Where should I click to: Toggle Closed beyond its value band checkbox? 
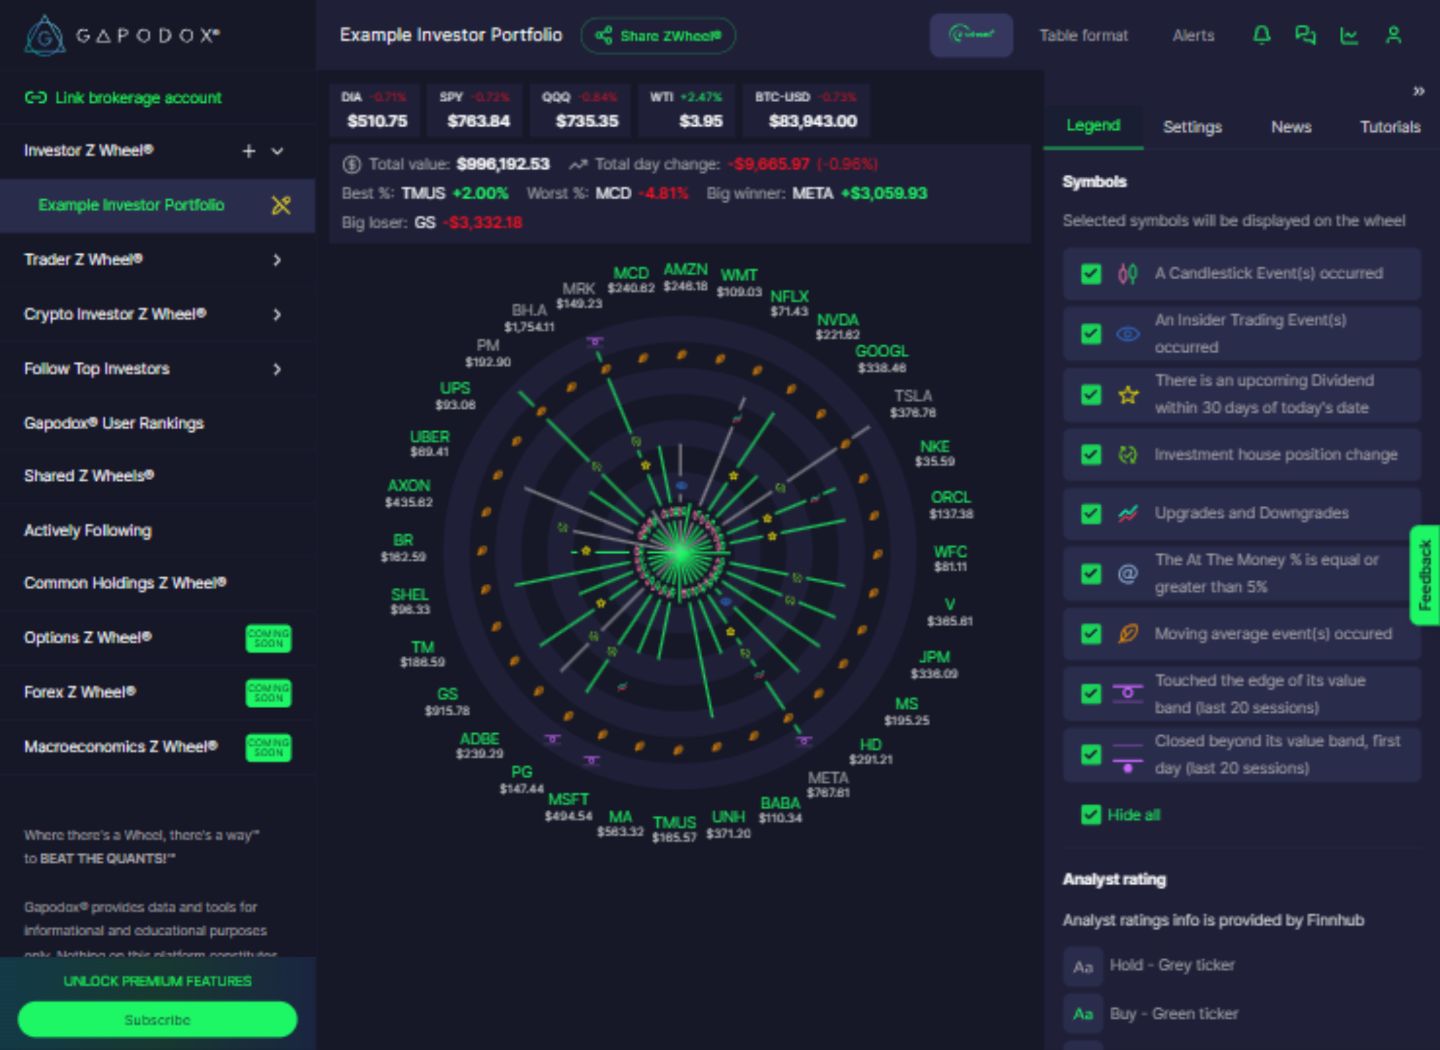[x=1091, y=755]
